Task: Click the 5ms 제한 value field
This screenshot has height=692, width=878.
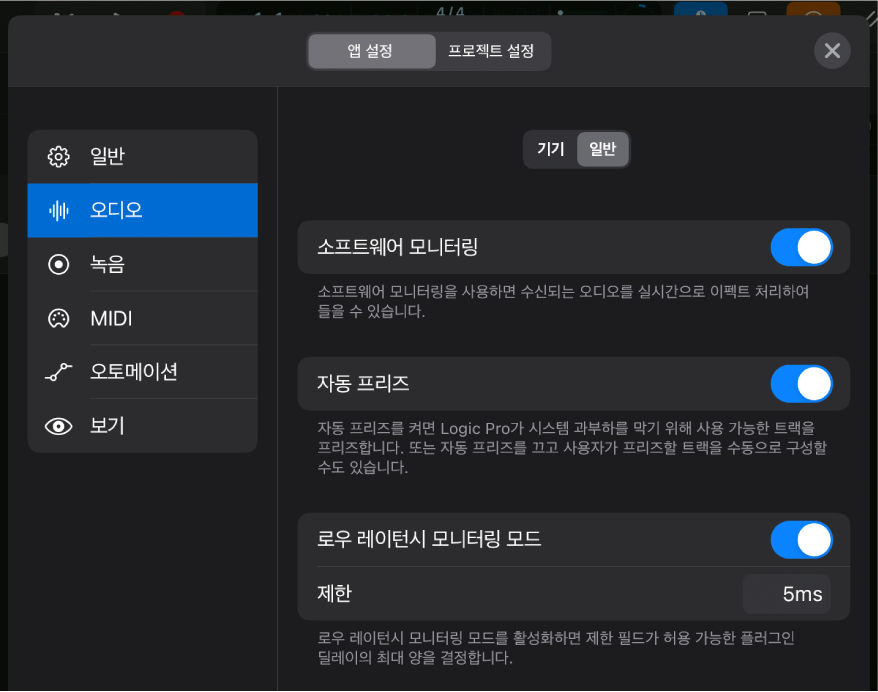Action: [x=786, y=594]
